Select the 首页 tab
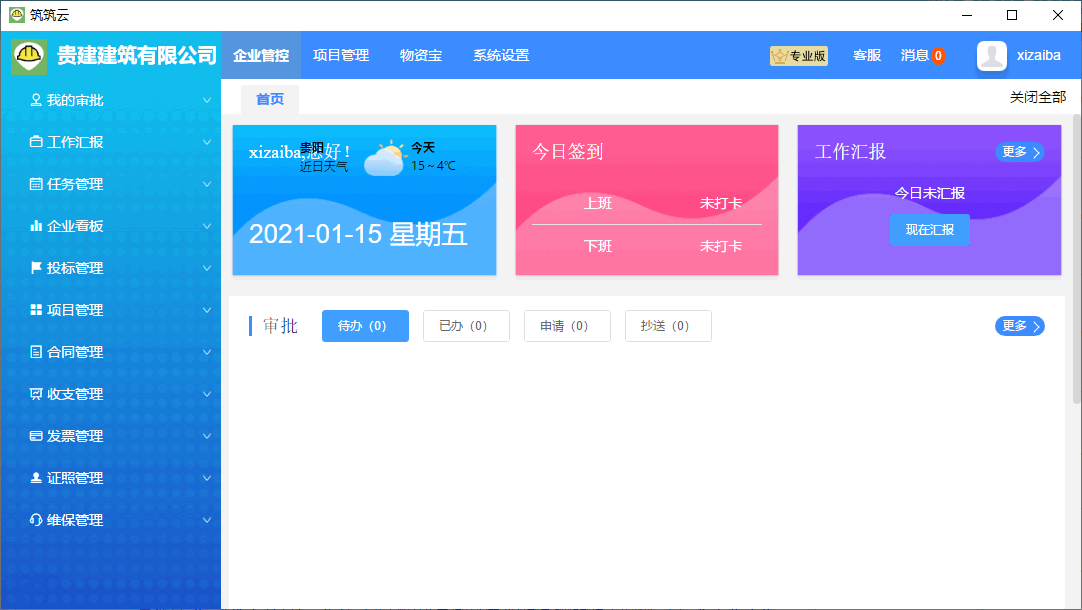The height and width of the screenshot is (610, 1082). click(x=270, y=99)
